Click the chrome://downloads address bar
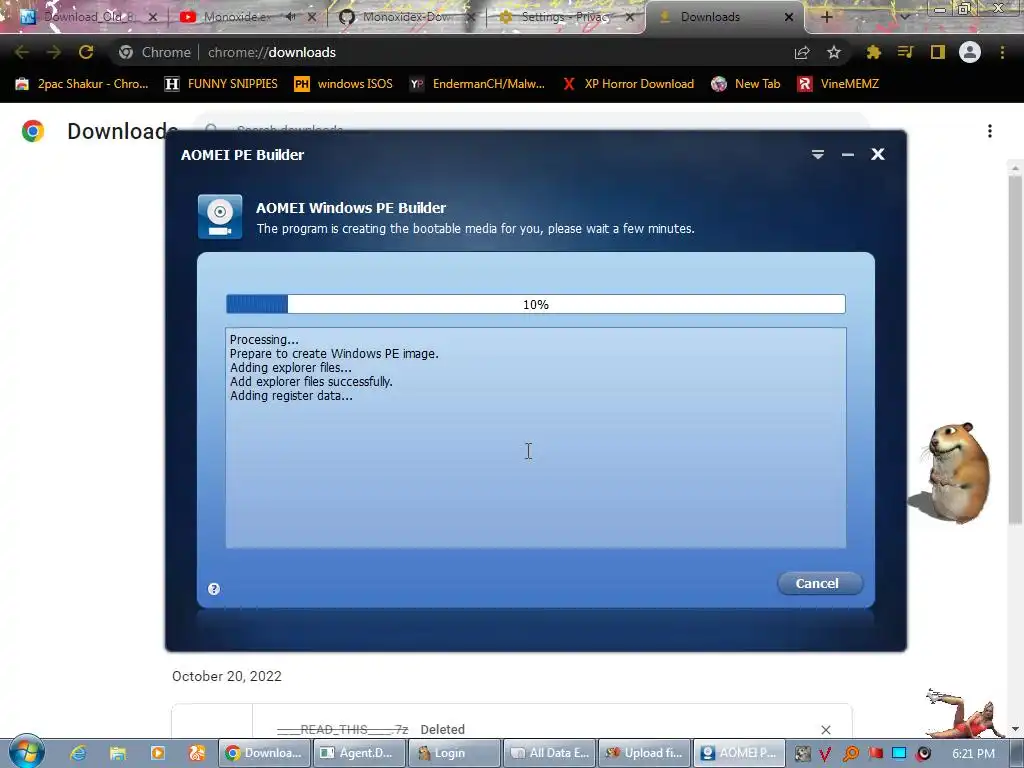The image size is (1024, 768). coord(457,52)
